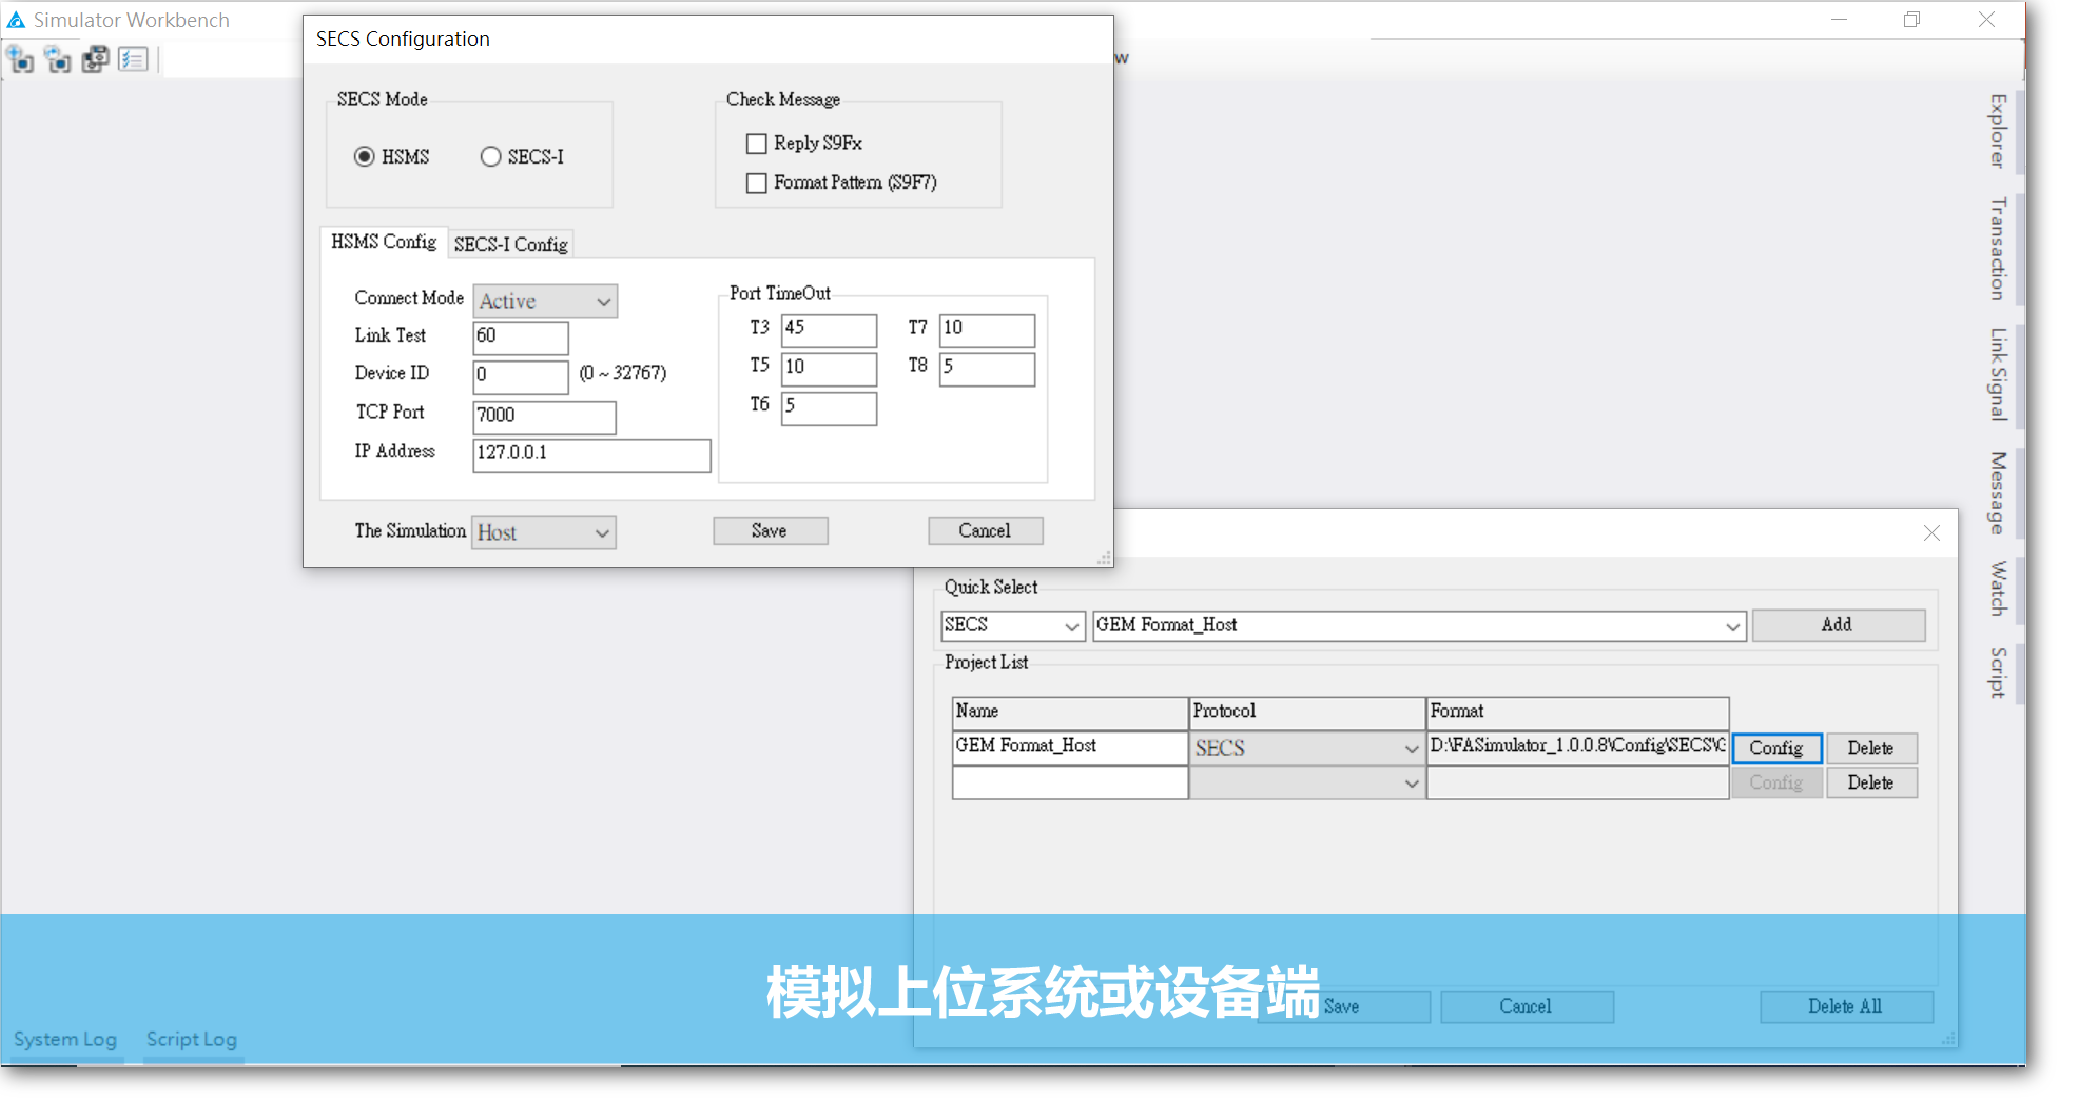This screenshot has height=1103, width=2084.
Task: Open the Explorer side panel
Action: click(x=1997, y=131)
